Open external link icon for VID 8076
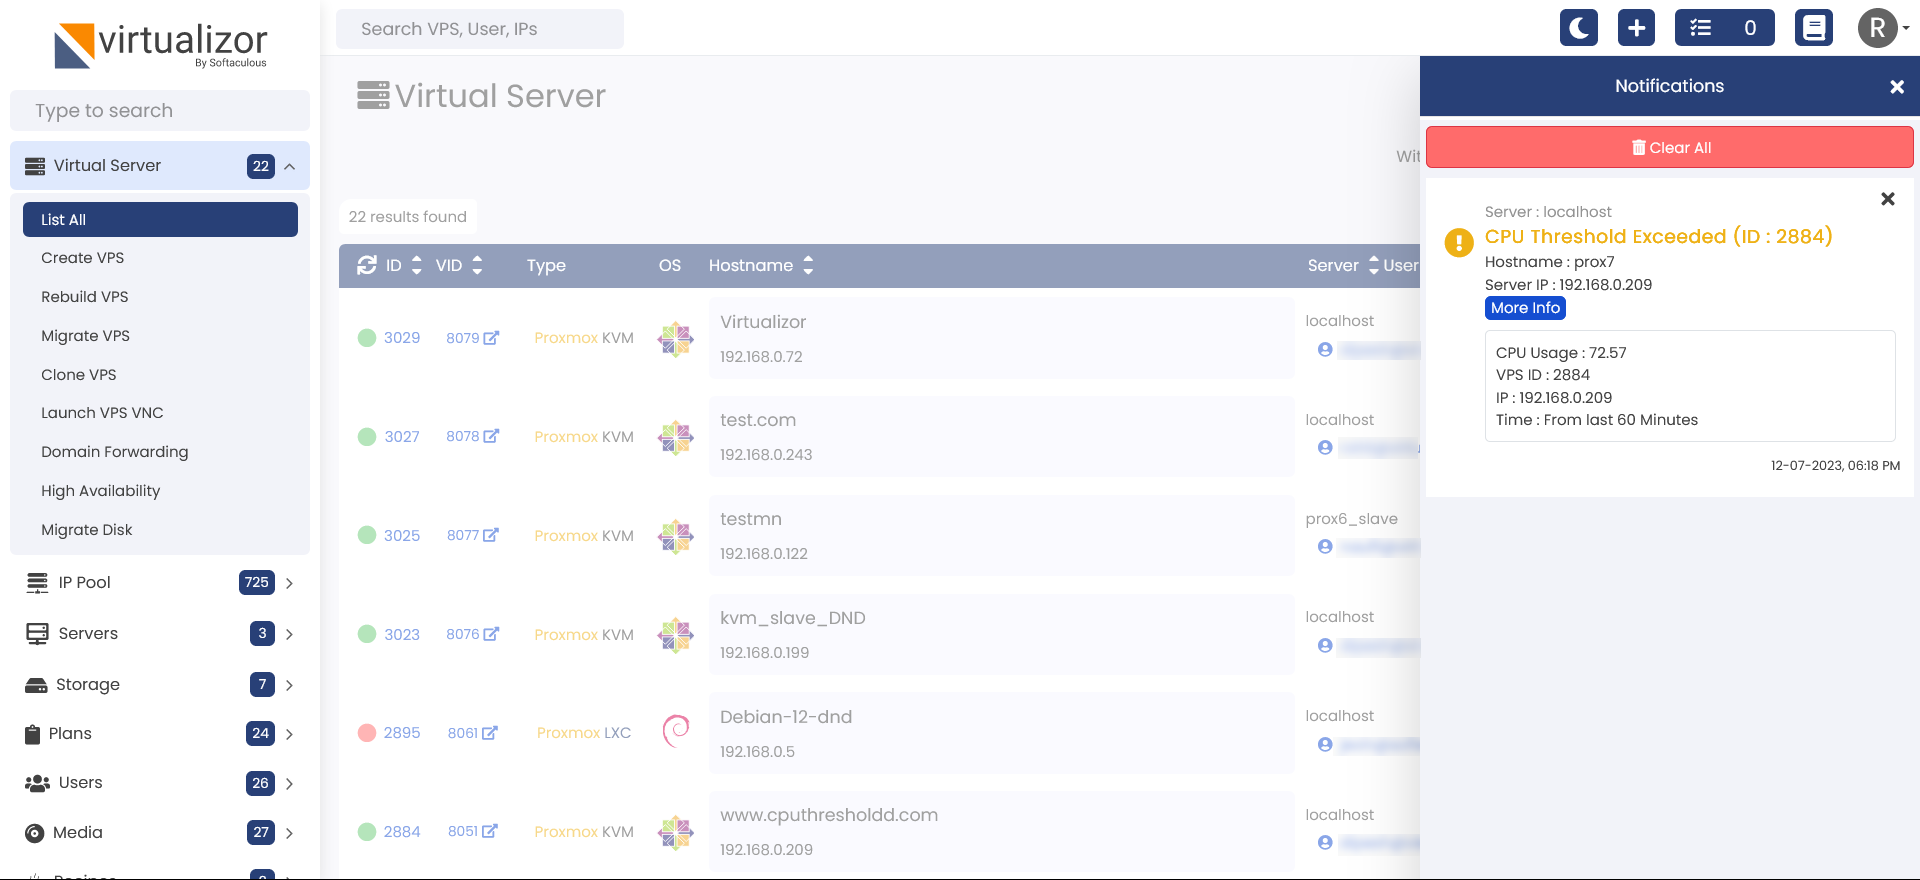1920x880 pixels. click(491, 634)
